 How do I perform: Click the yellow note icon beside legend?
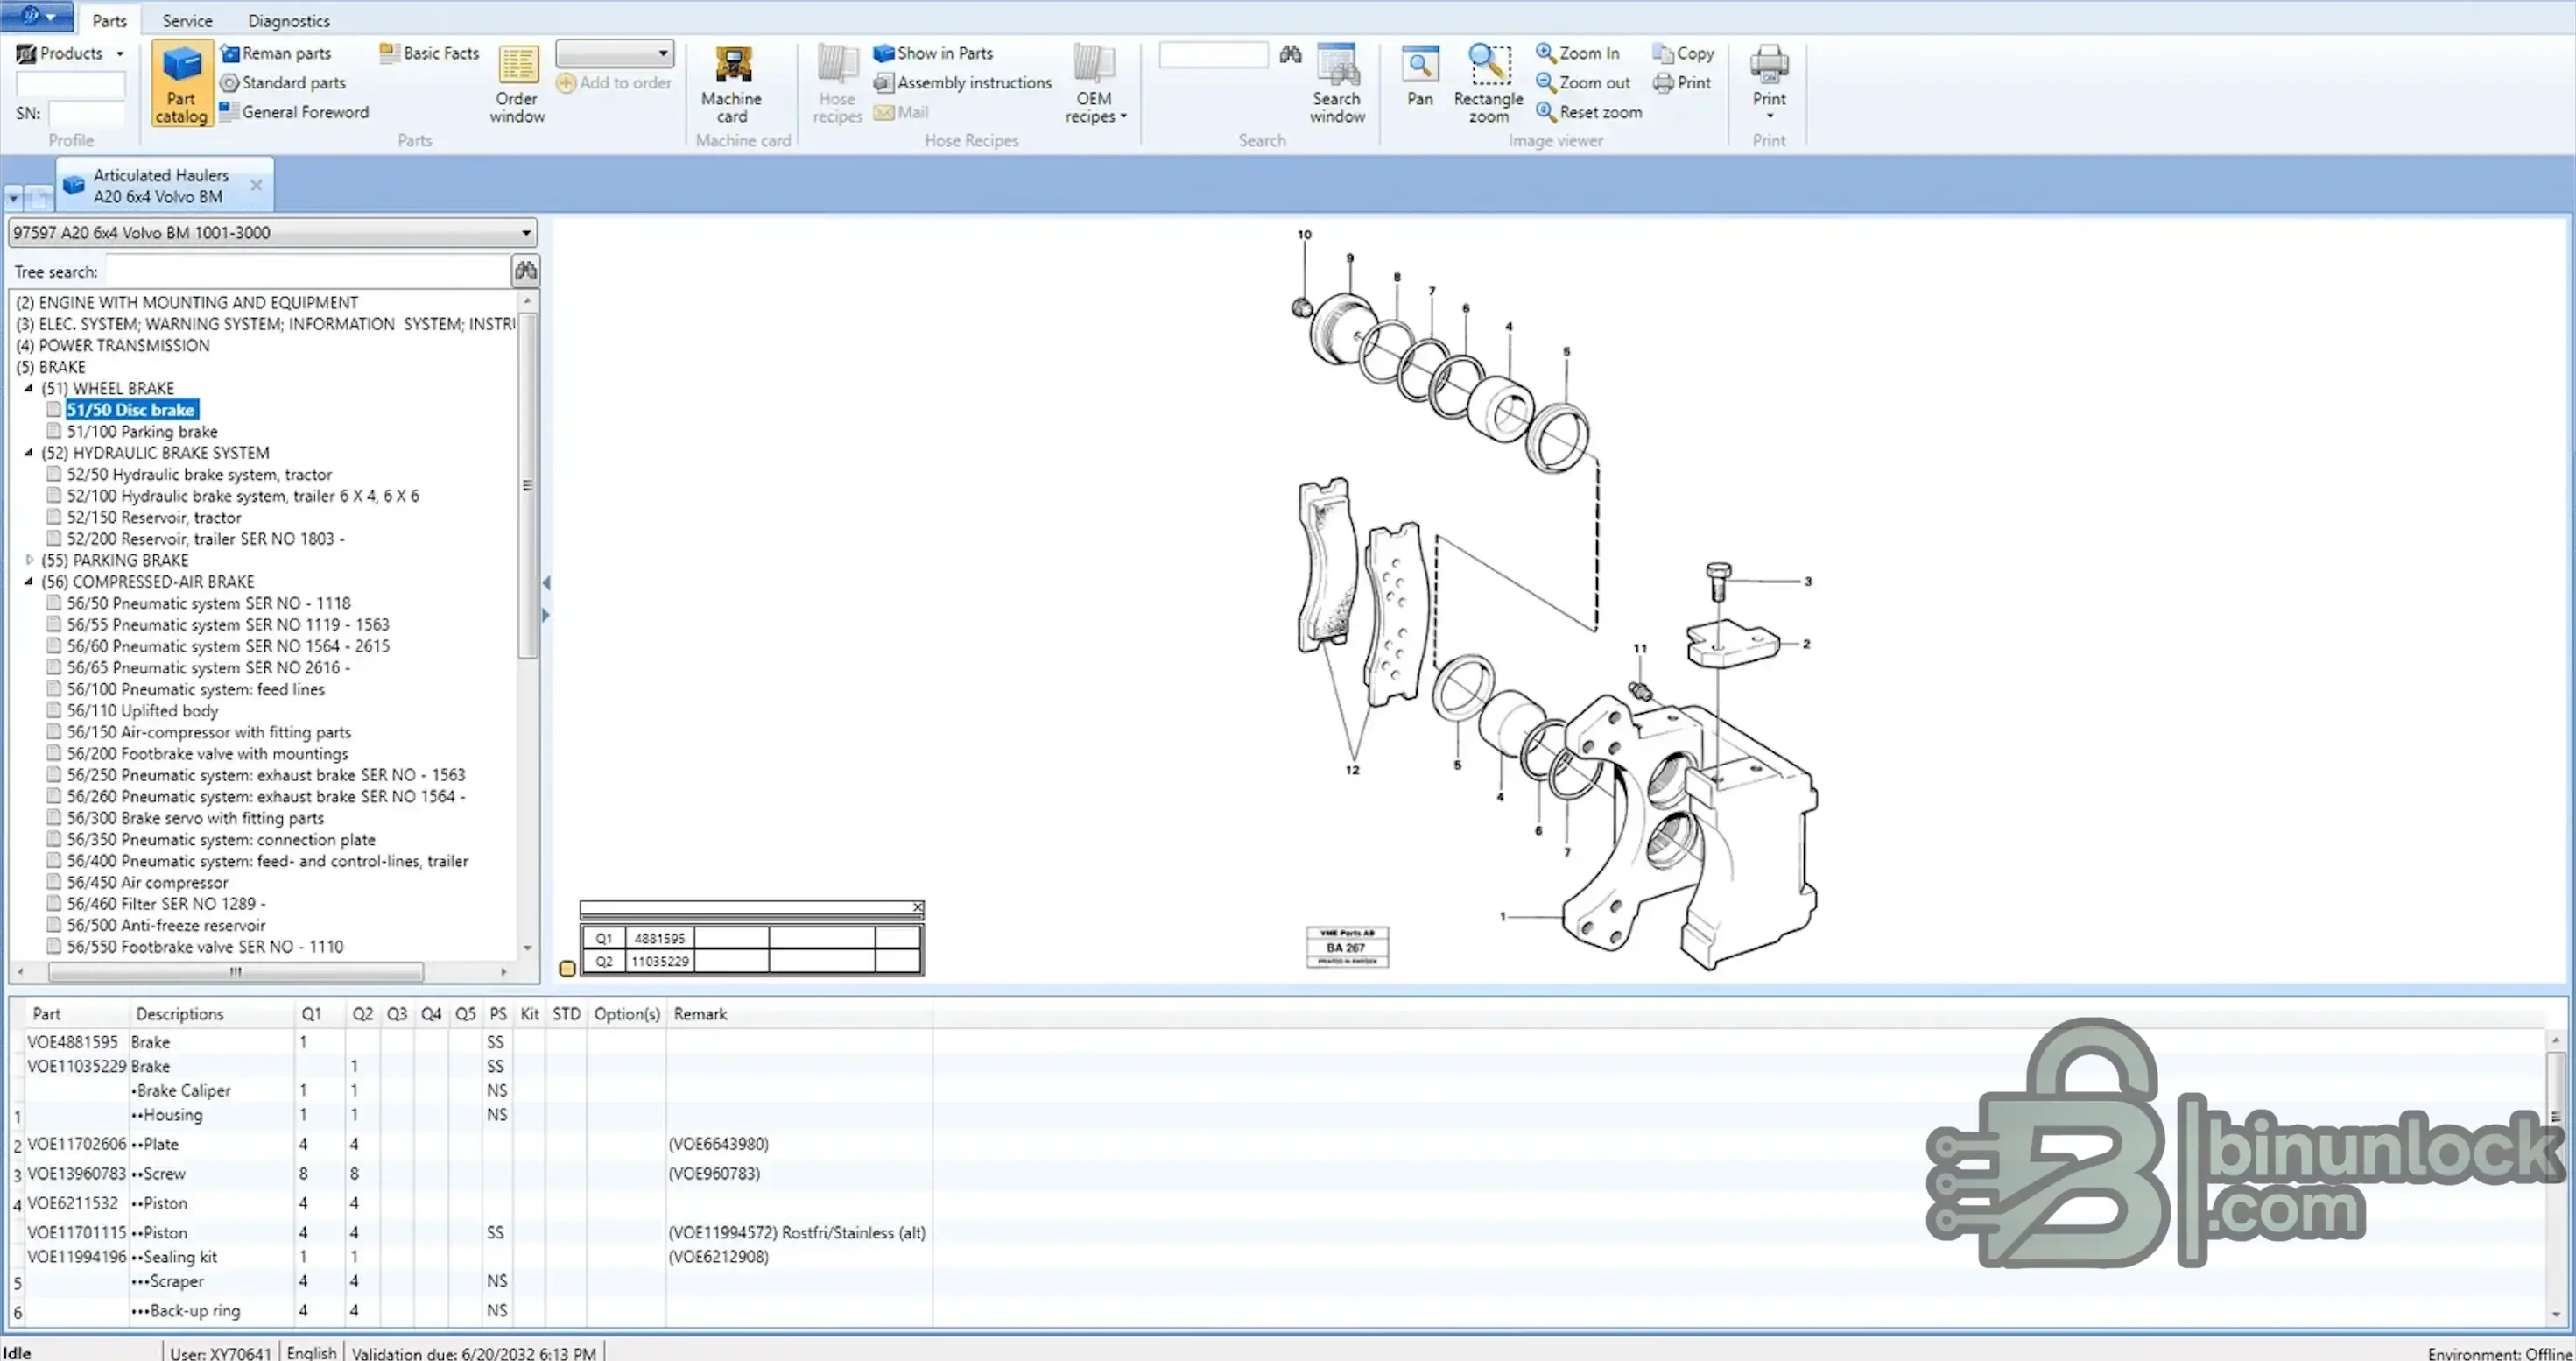pos(567,968)
